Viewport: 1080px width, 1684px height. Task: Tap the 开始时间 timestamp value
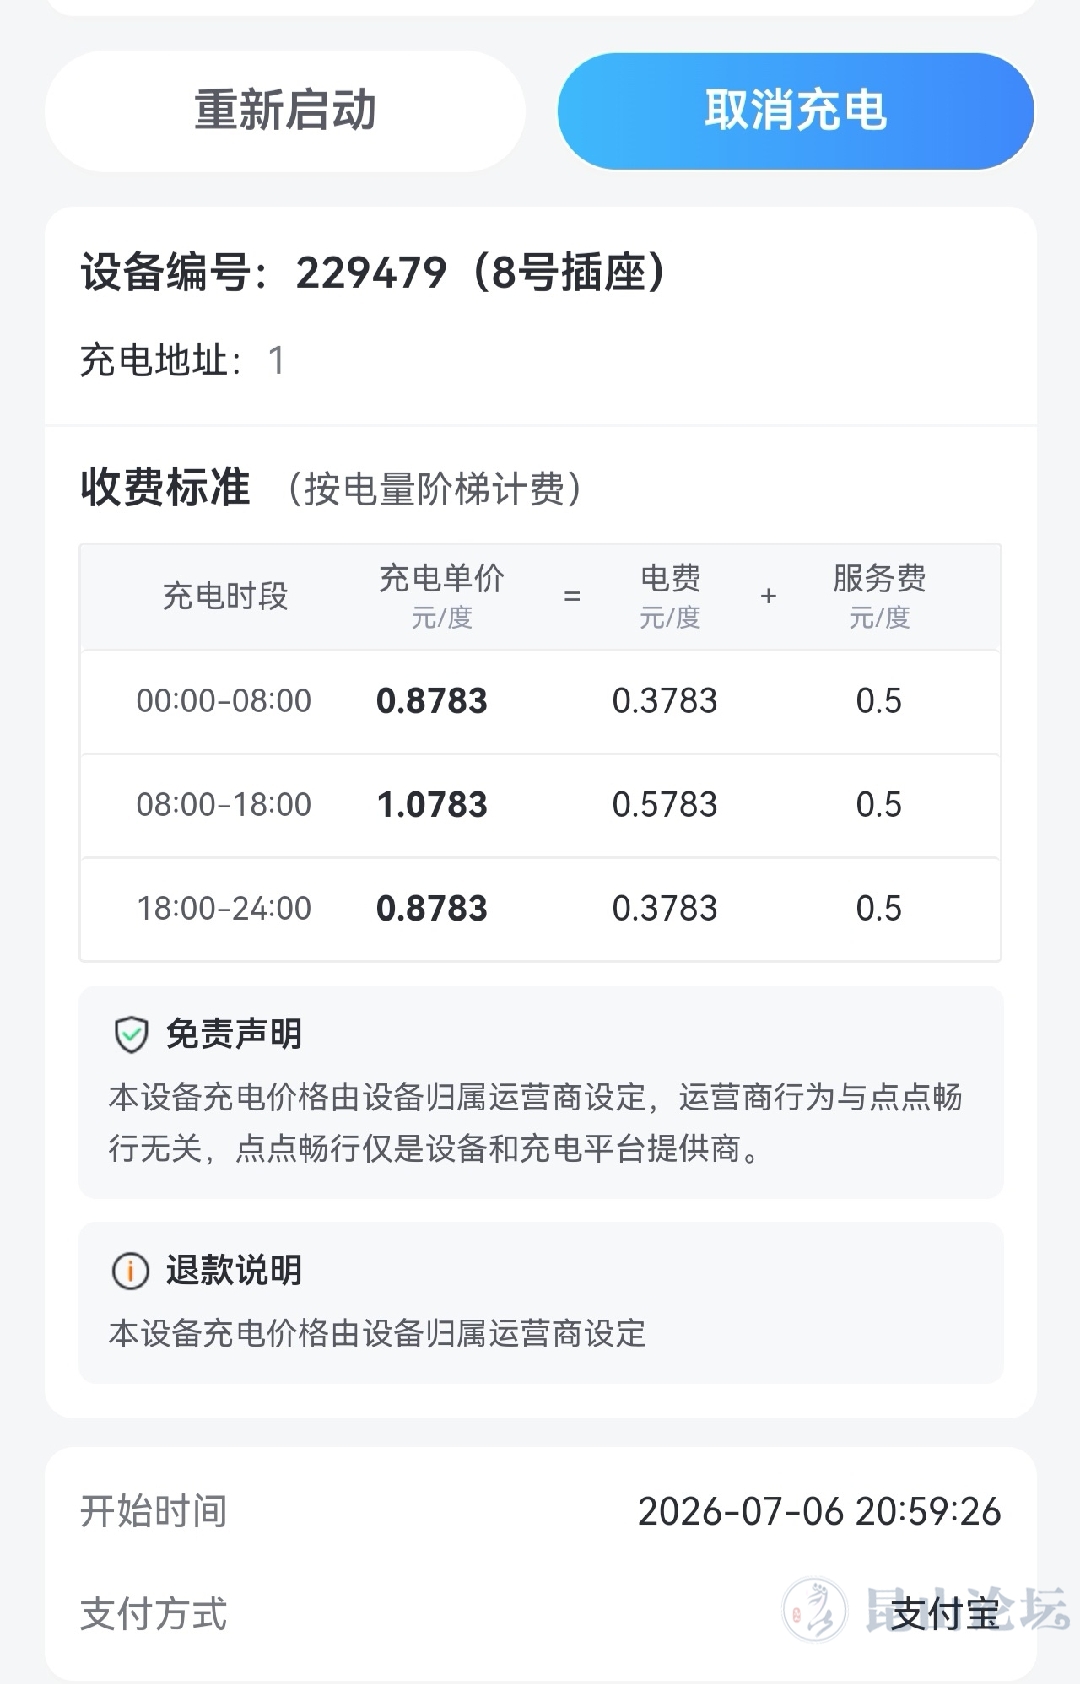click(819, 1511)
